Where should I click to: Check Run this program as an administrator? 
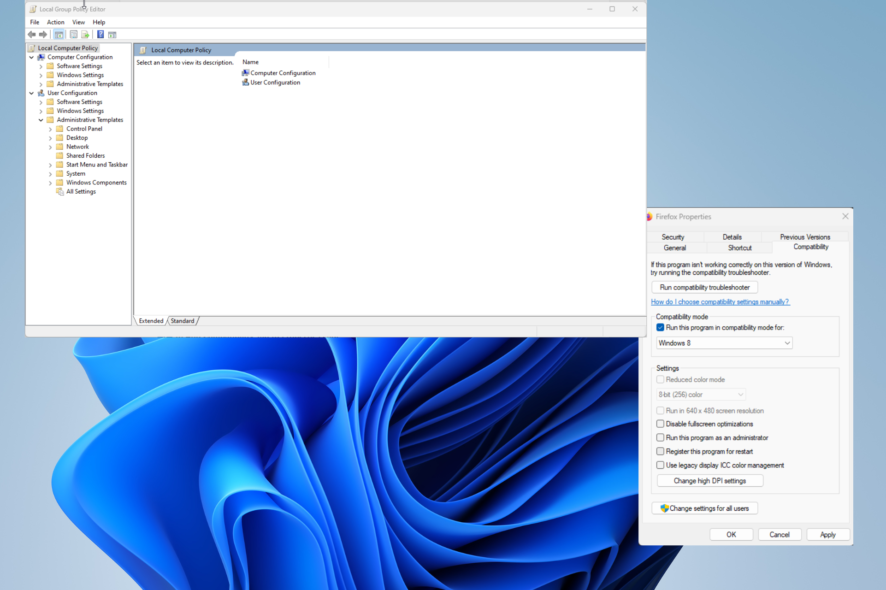click(x=659, y=437)
